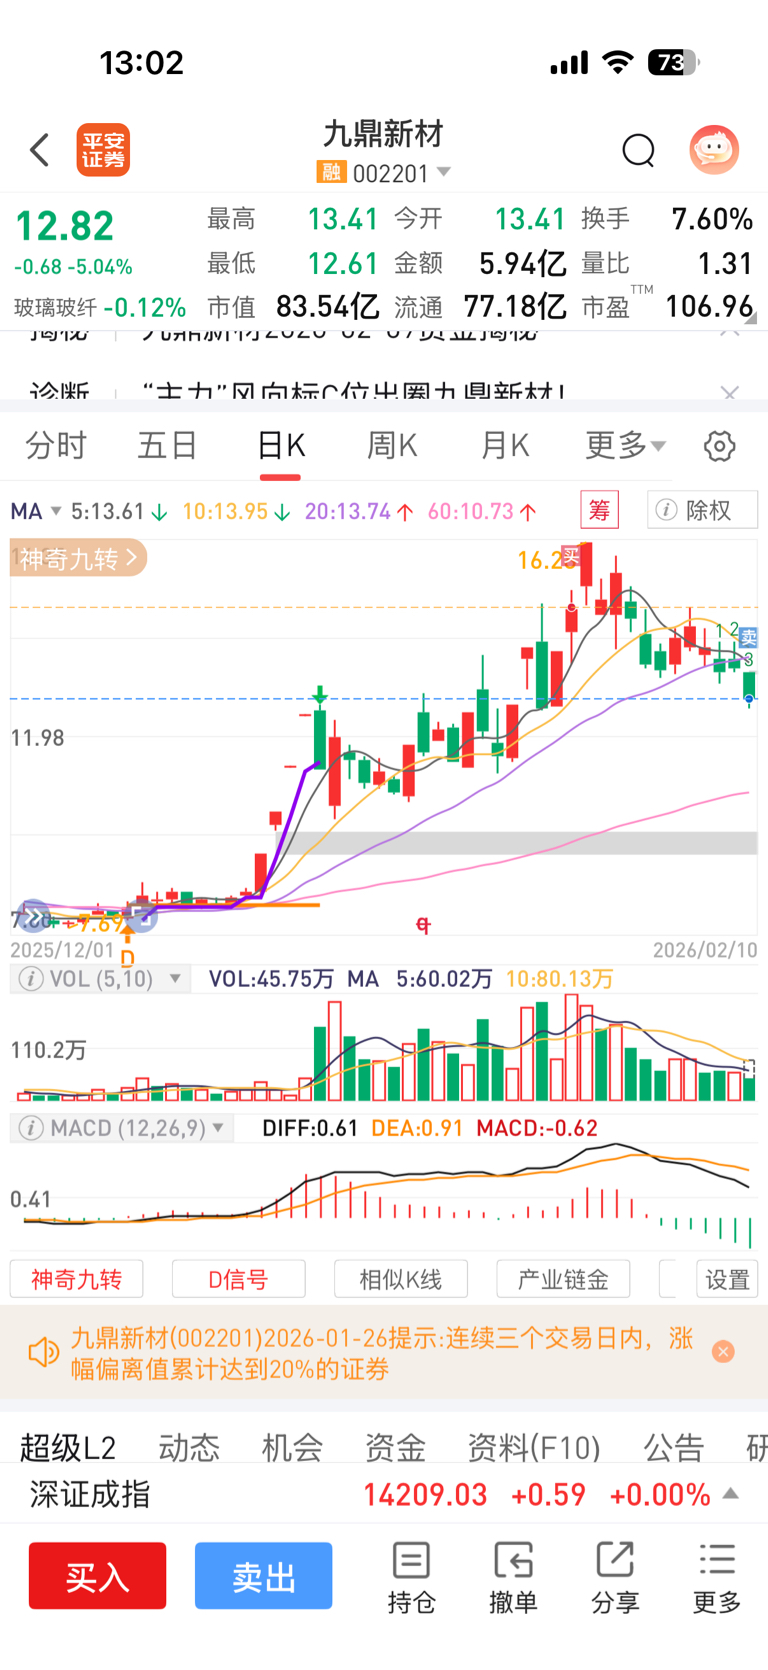Viewport: 768px width, 1670px height.
Task: Tap the MACD info icon
Action: 31,1128
